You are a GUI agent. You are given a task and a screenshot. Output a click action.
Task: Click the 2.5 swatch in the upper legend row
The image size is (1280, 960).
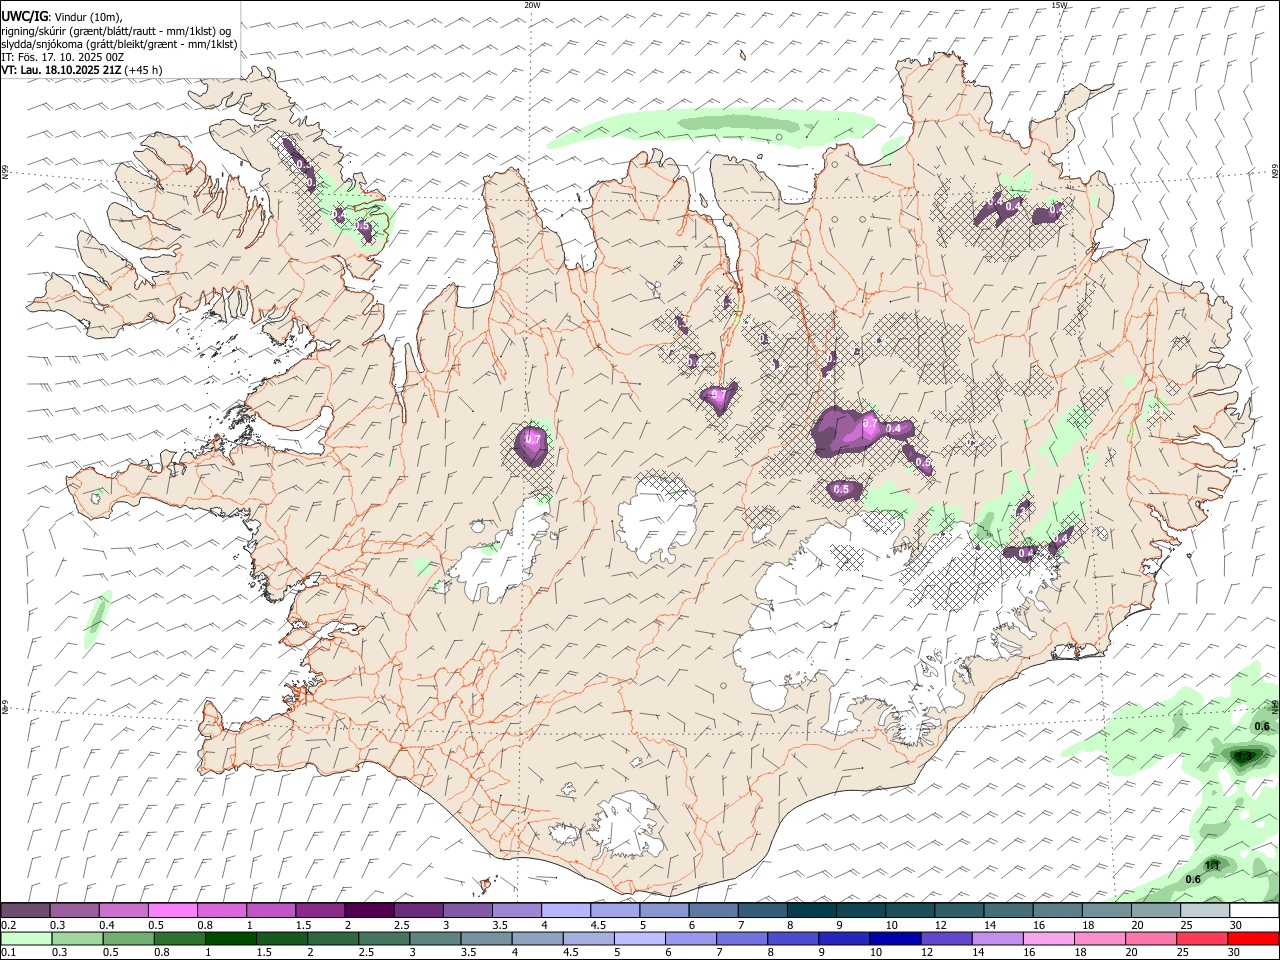point(418,911)
